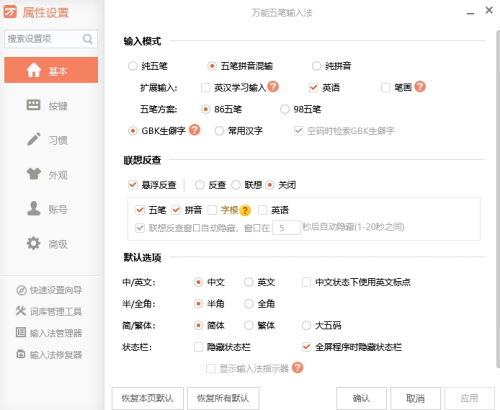The width and height of the screenshot is (500, 410).
Task: Click yellow help icon beside 字根
Action: tap(245, 210)
